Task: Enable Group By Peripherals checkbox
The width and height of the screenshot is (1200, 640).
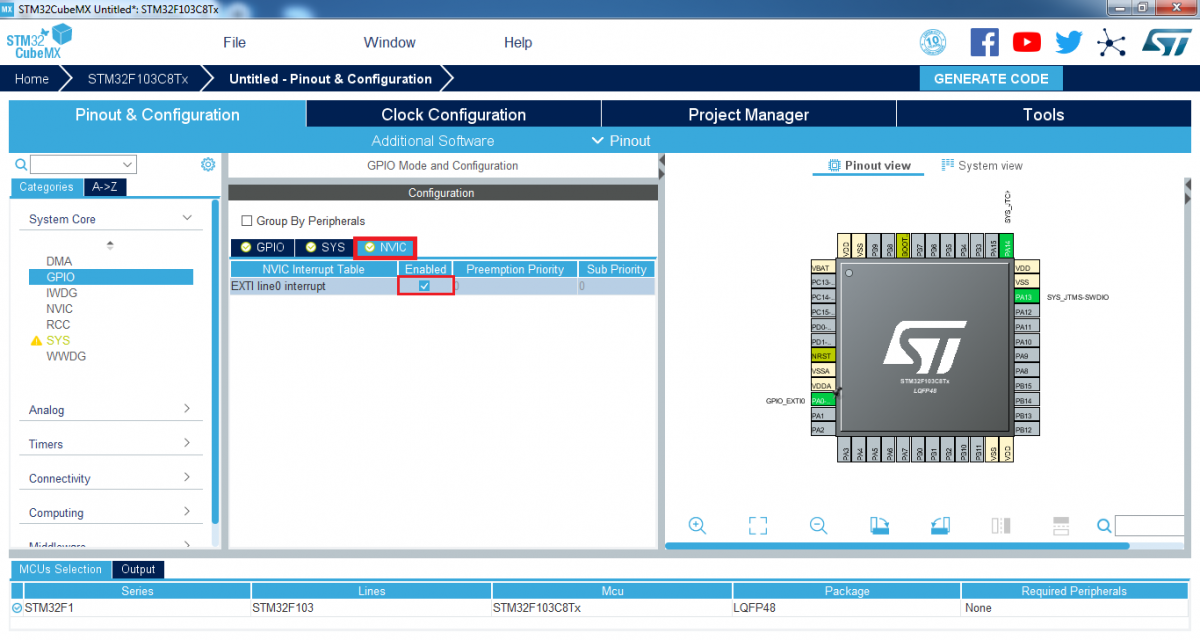Action: [247, 221]
